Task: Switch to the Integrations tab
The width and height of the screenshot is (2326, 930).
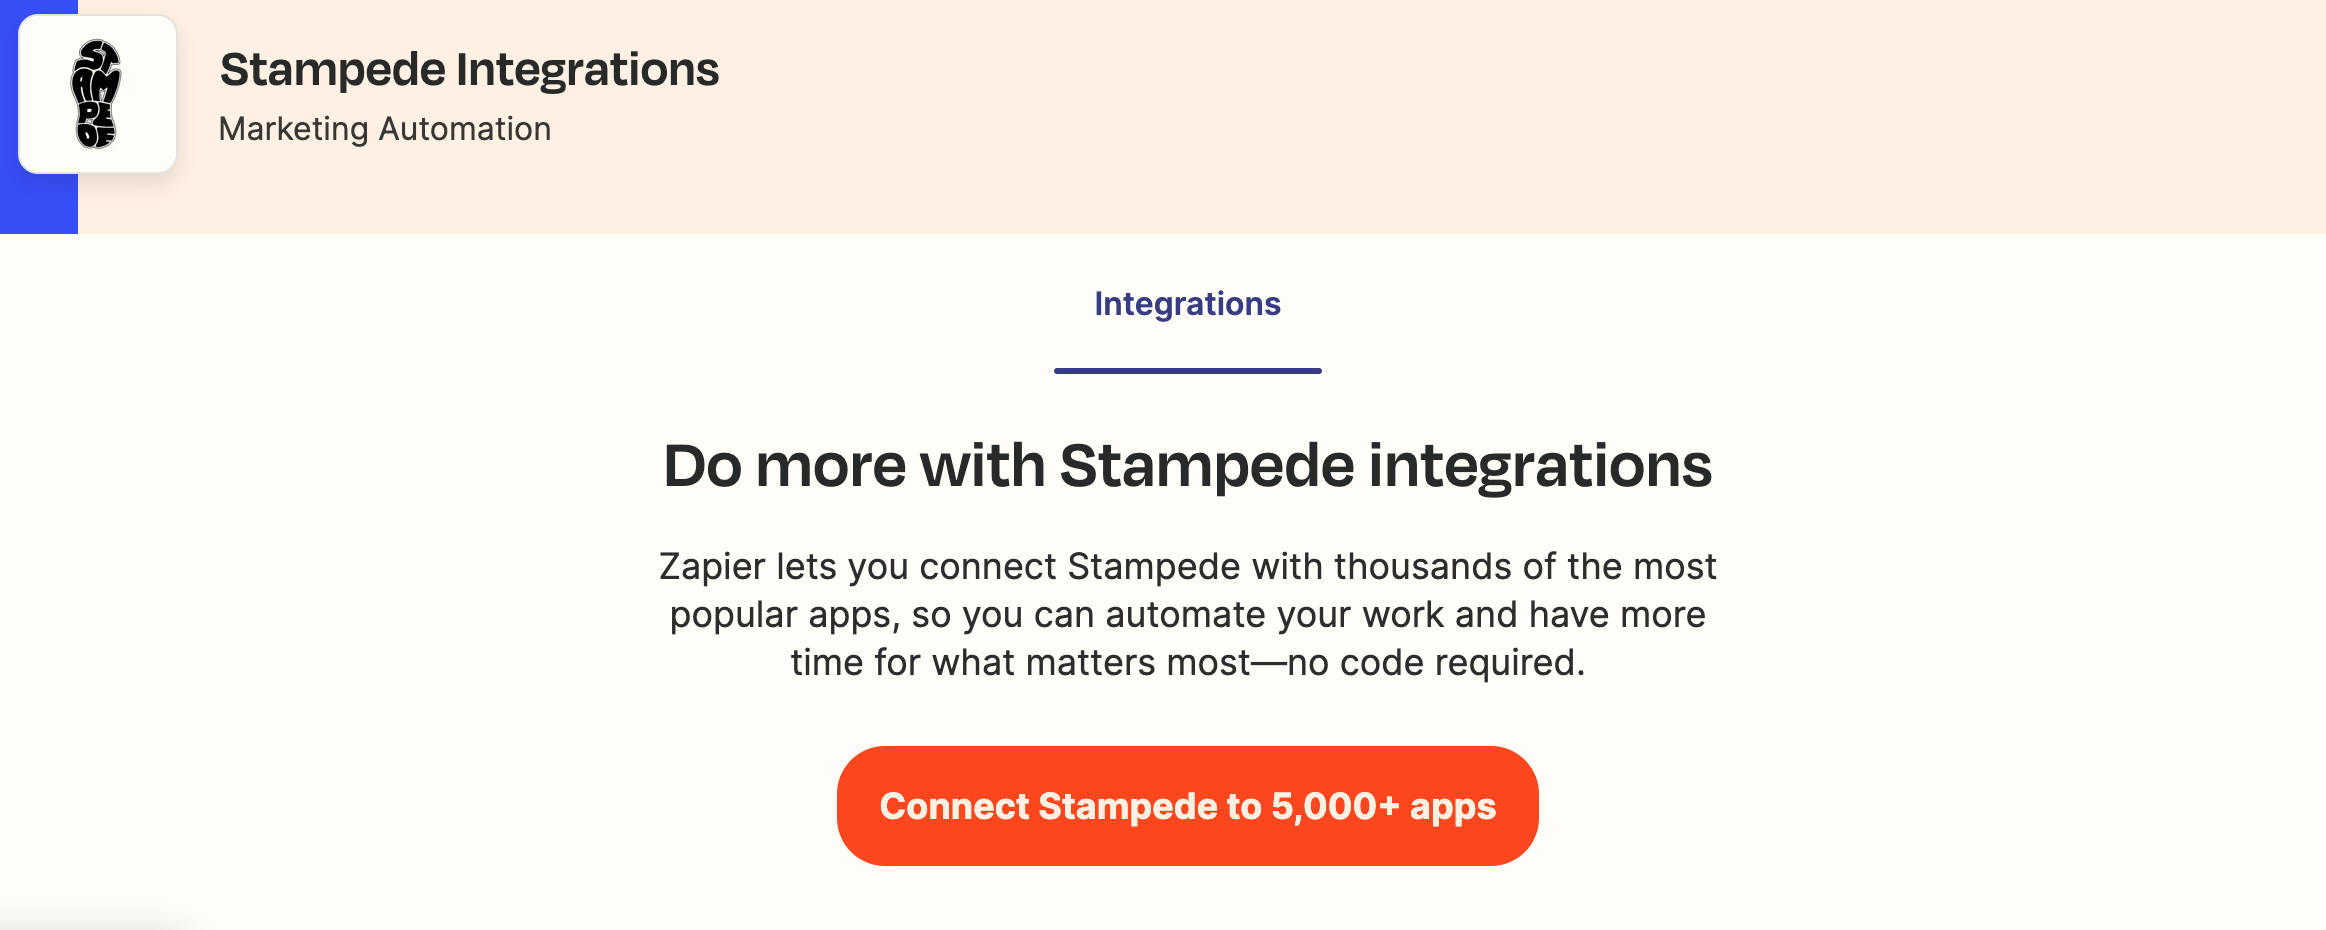Action: tap(1187, 304)
